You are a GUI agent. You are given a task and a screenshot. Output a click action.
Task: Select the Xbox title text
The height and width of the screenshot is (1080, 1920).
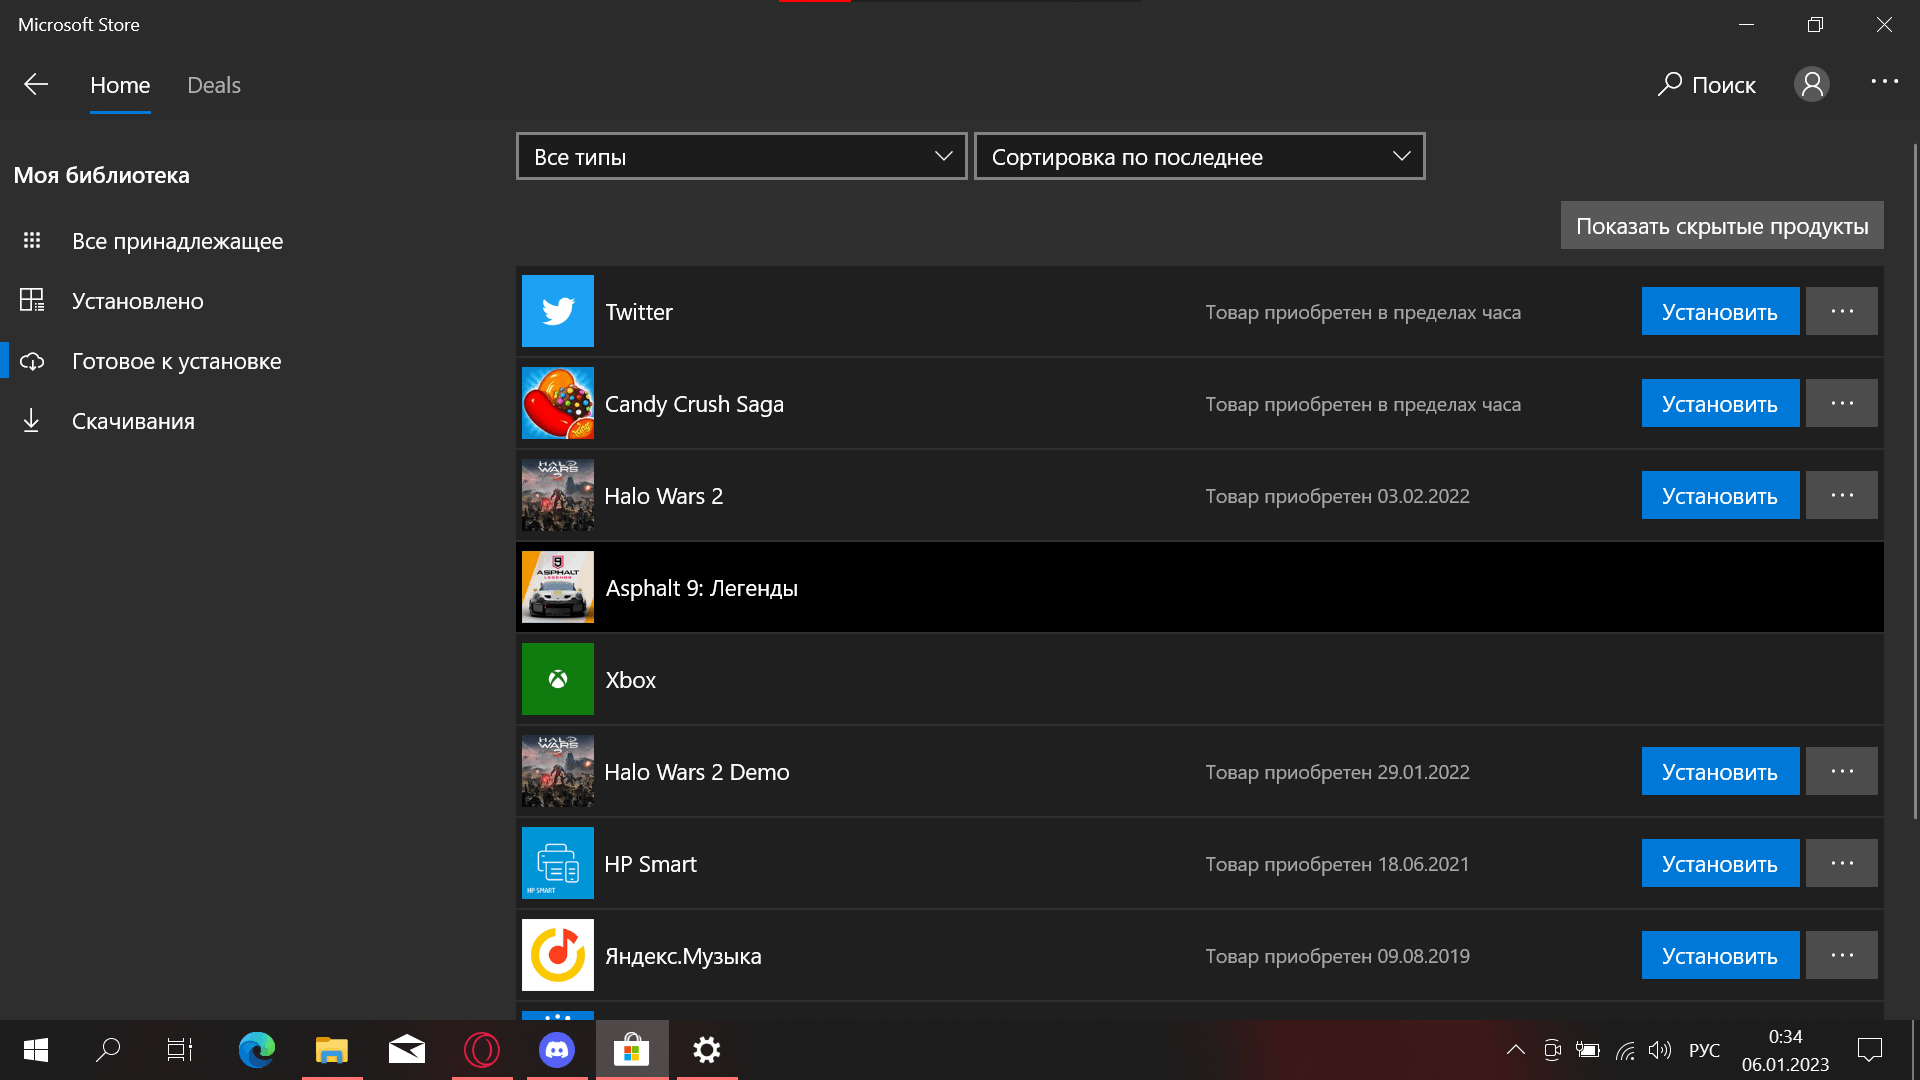click(630, 680)
